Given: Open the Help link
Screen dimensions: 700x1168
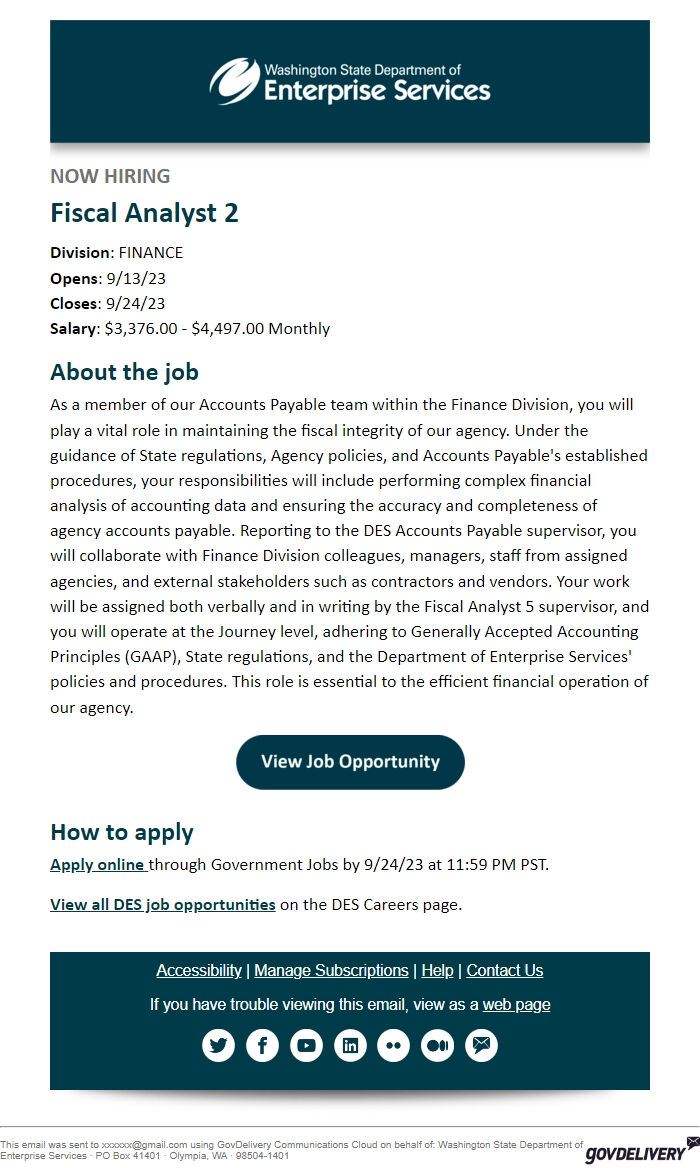Looking at the screenshot, I should (437, 970).
